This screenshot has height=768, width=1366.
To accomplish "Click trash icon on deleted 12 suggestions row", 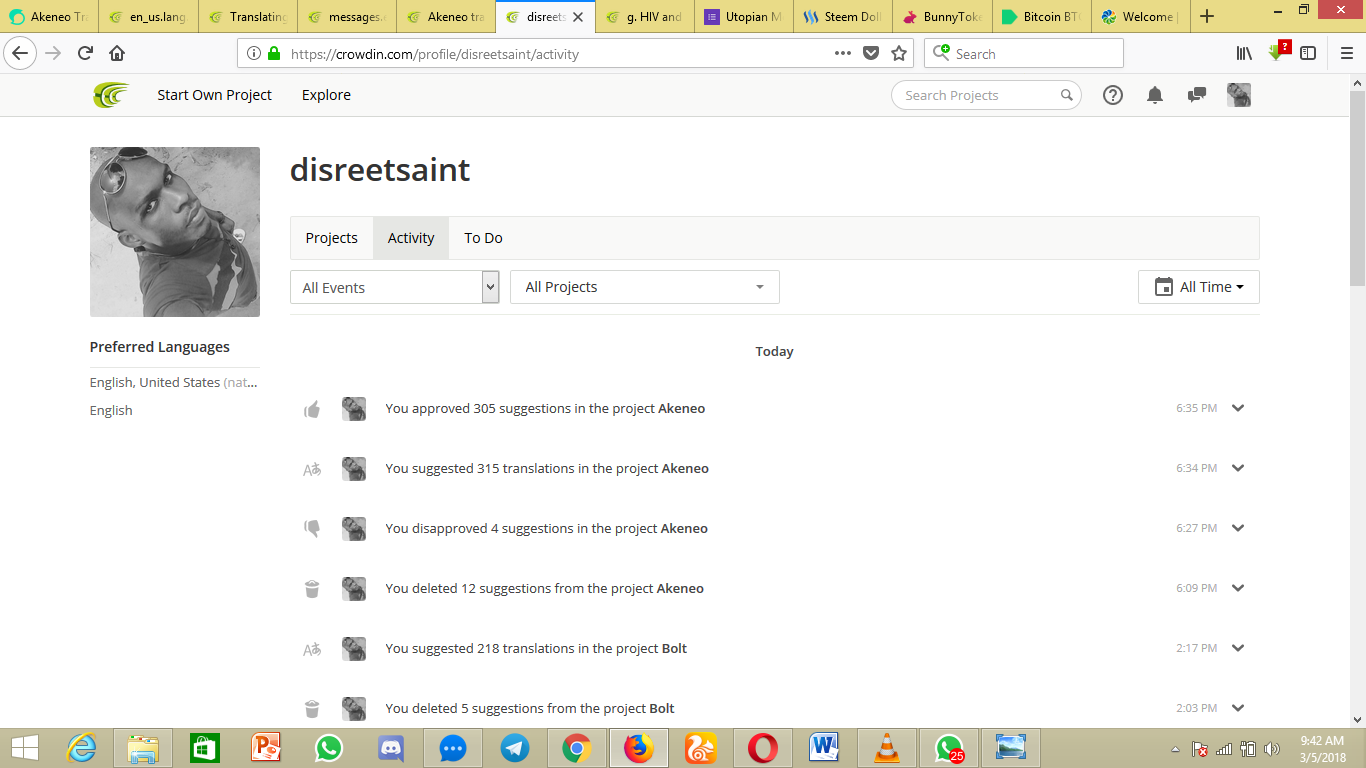I will click(312, 589).
